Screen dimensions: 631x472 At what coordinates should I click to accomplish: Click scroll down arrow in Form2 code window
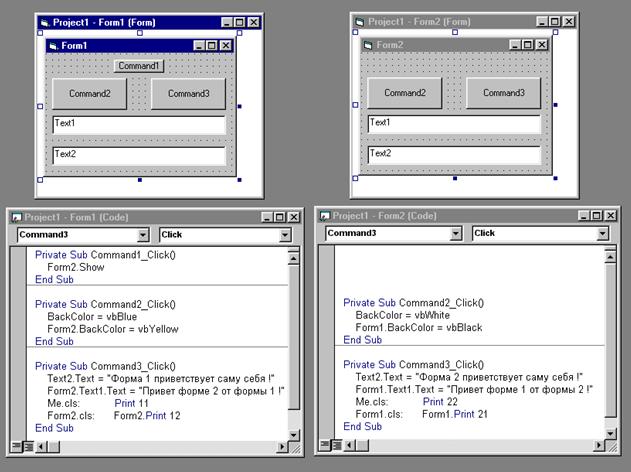(x=610, y=433)
